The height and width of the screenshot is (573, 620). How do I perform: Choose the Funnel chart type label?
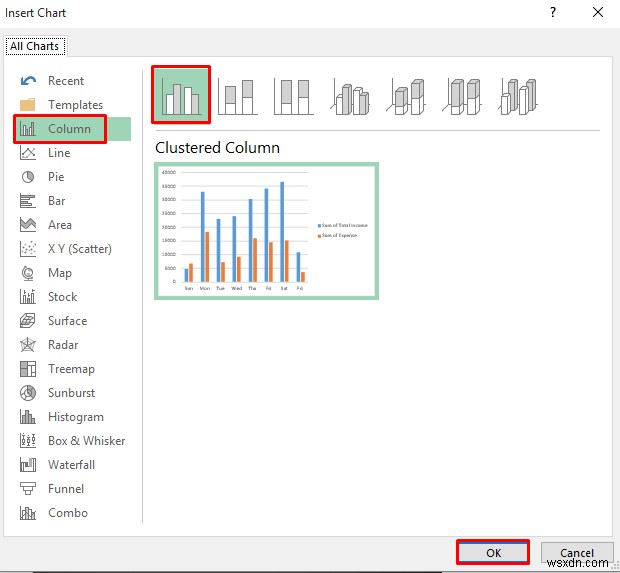(66, 489)
